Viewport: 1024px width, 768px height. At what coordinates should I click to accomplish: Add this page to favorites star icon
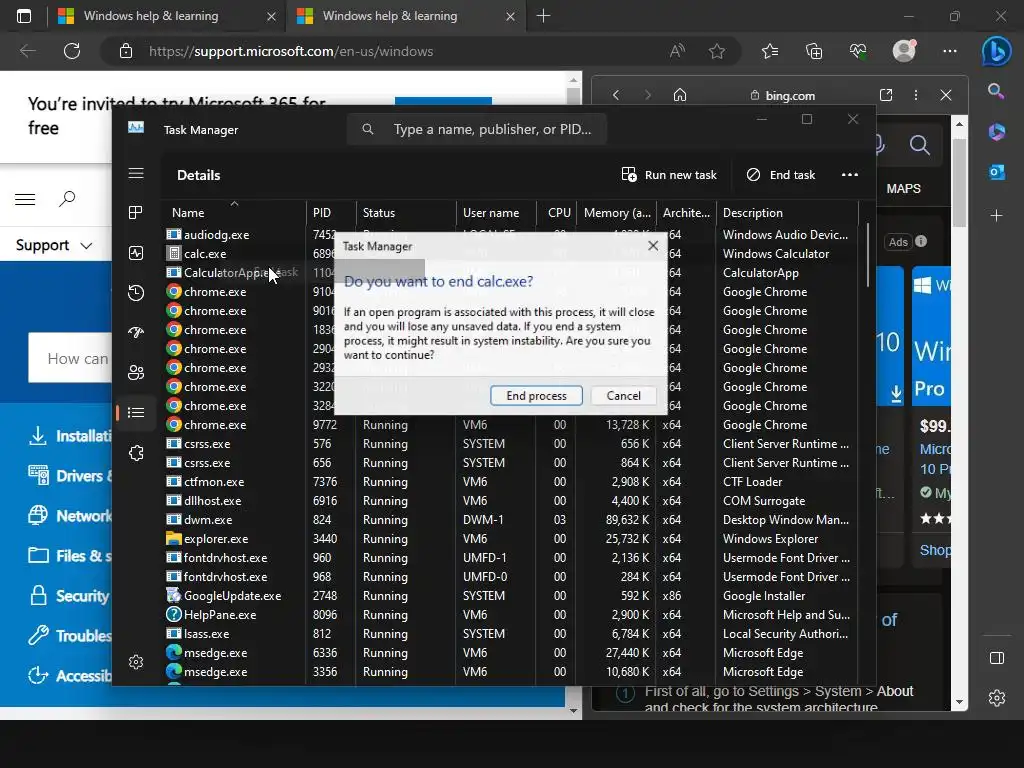click(x=717, y=51)
